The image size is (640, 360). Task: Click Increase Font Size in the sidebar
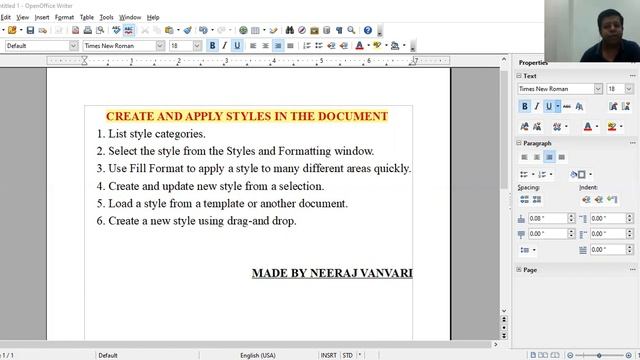click(x=613, y=107)
